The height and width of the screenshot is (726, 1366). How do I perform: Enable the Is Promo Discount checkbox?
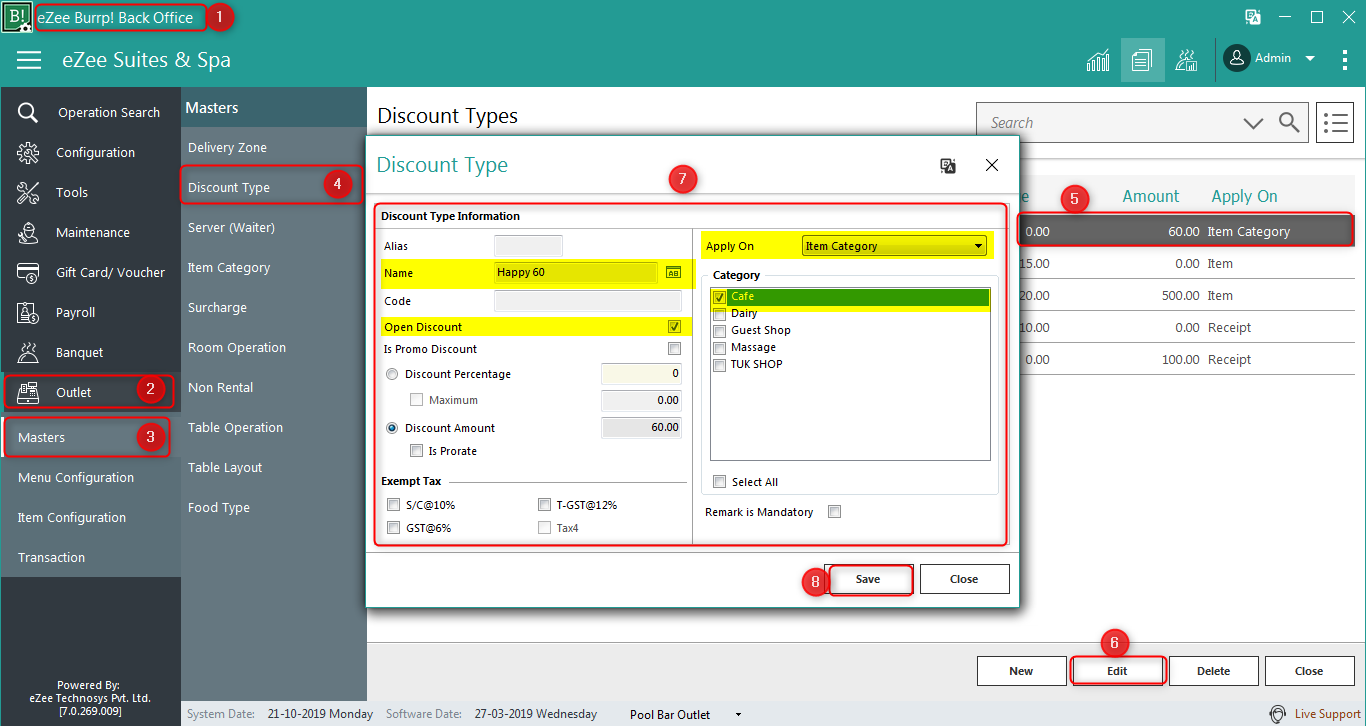[x=674, y=349]
